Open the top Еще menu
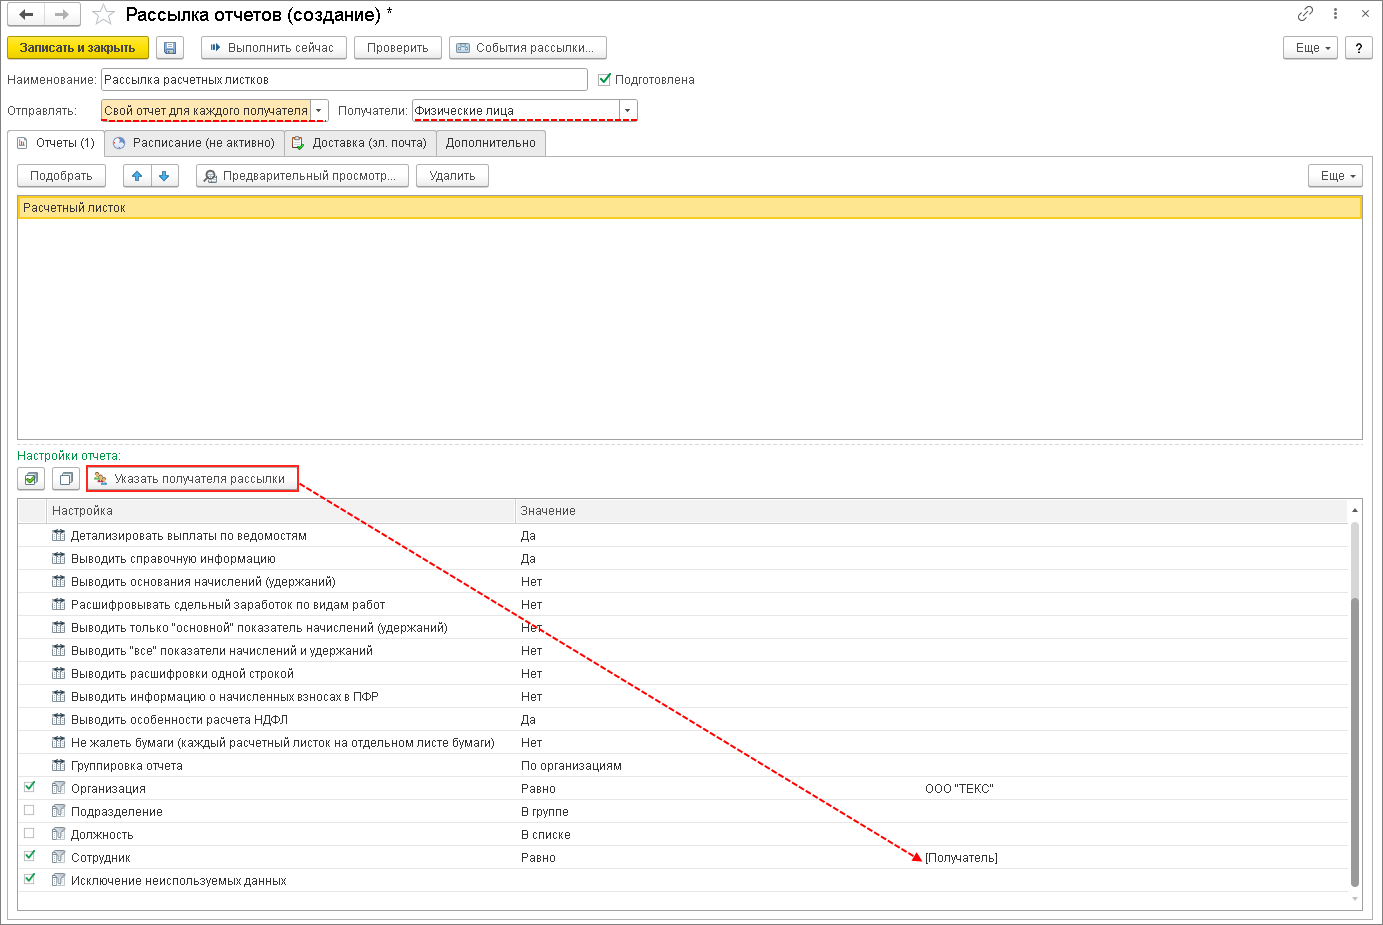 1310,48
